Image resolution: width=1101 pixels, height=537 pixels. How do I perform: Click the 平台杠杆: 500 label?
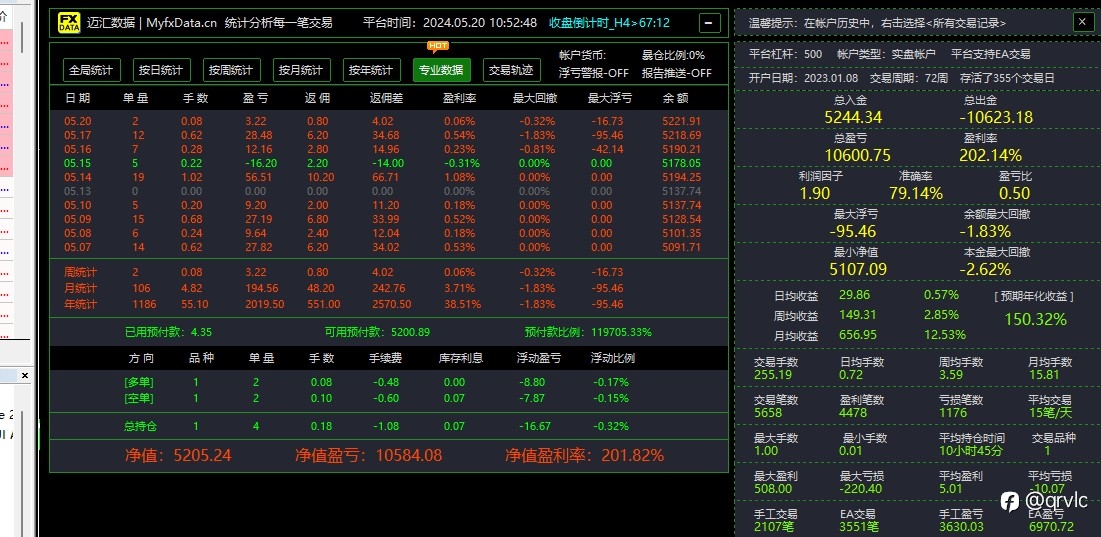786,54
